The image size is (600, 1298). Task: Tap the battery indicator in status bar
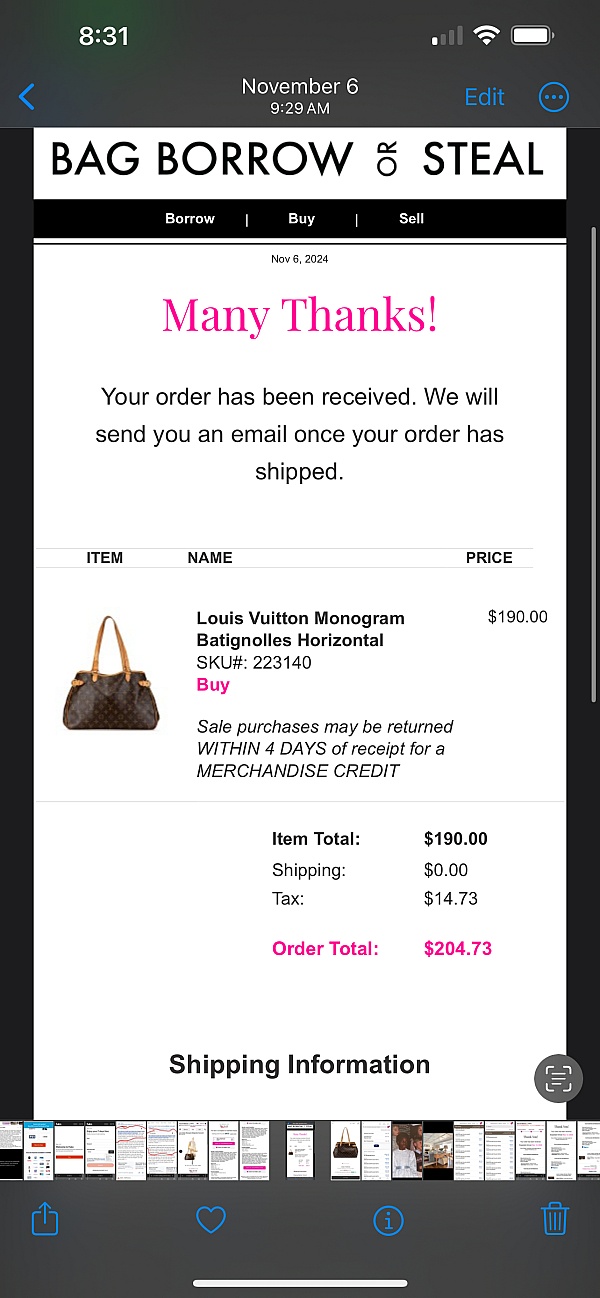[532, 36]
